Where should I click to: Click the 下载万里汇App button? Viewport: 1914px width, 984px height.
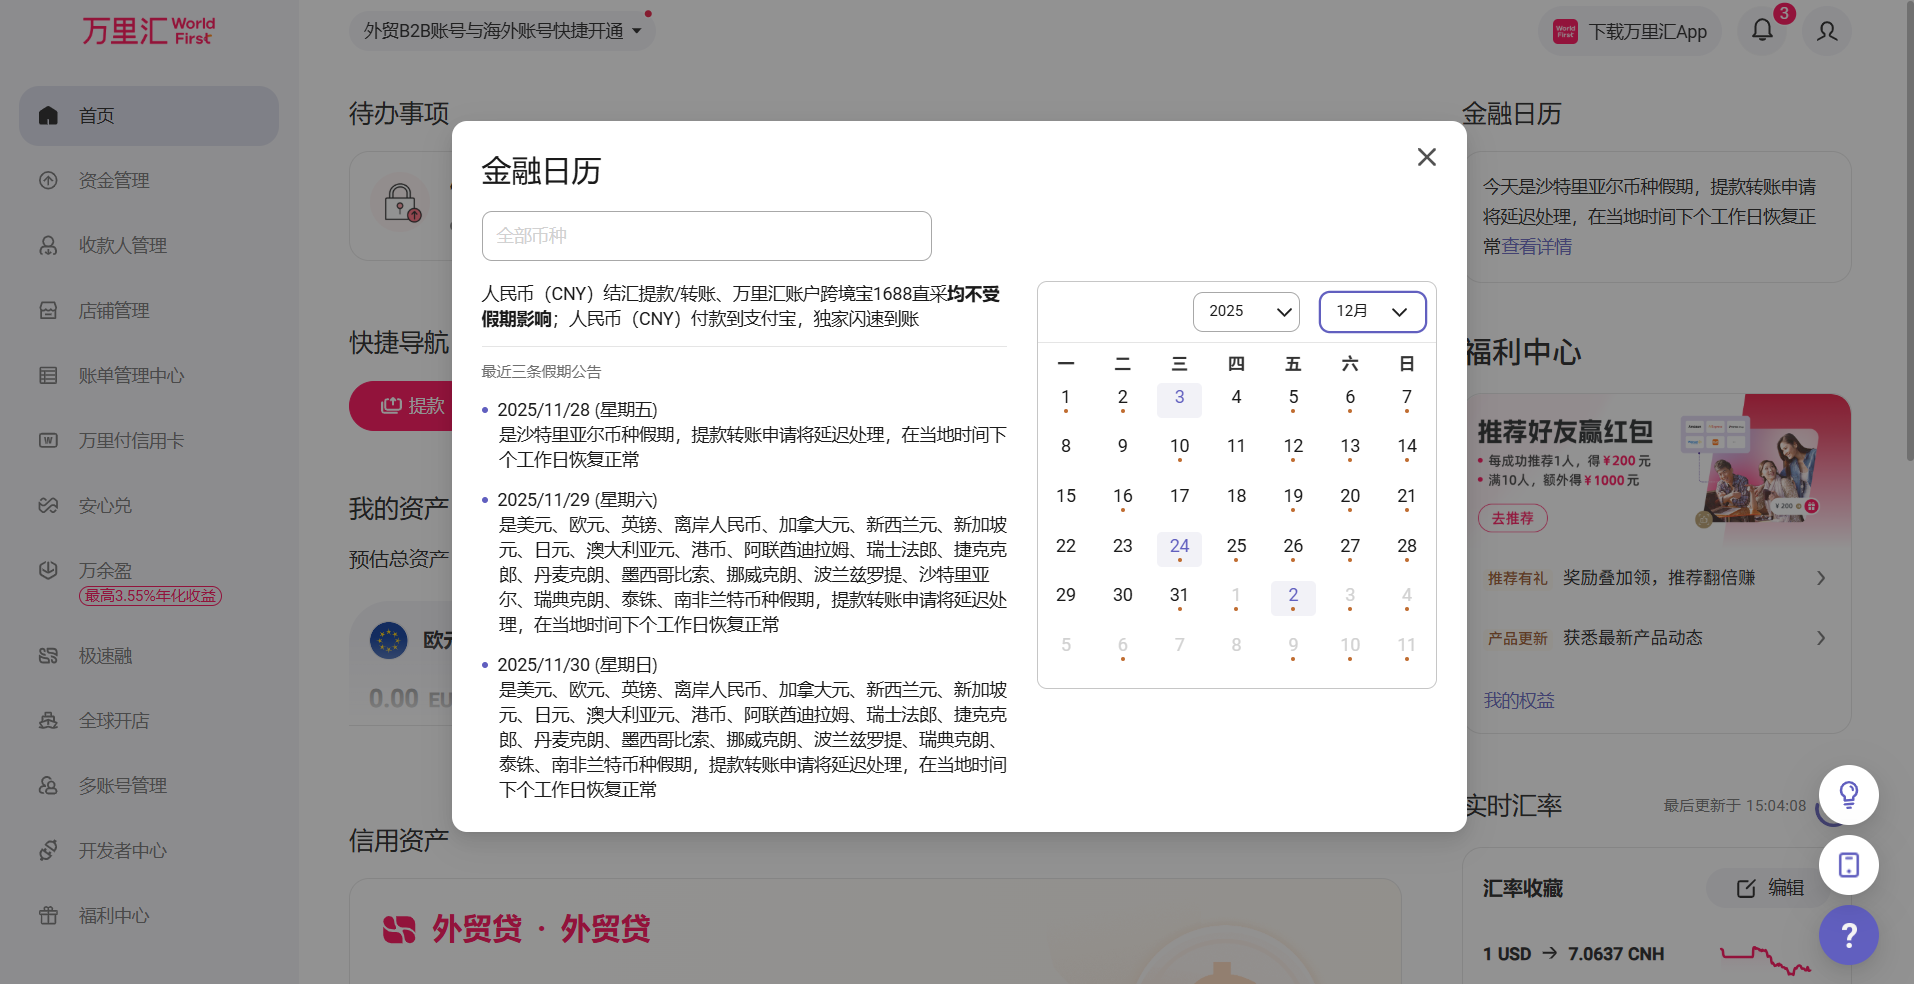1631,32
